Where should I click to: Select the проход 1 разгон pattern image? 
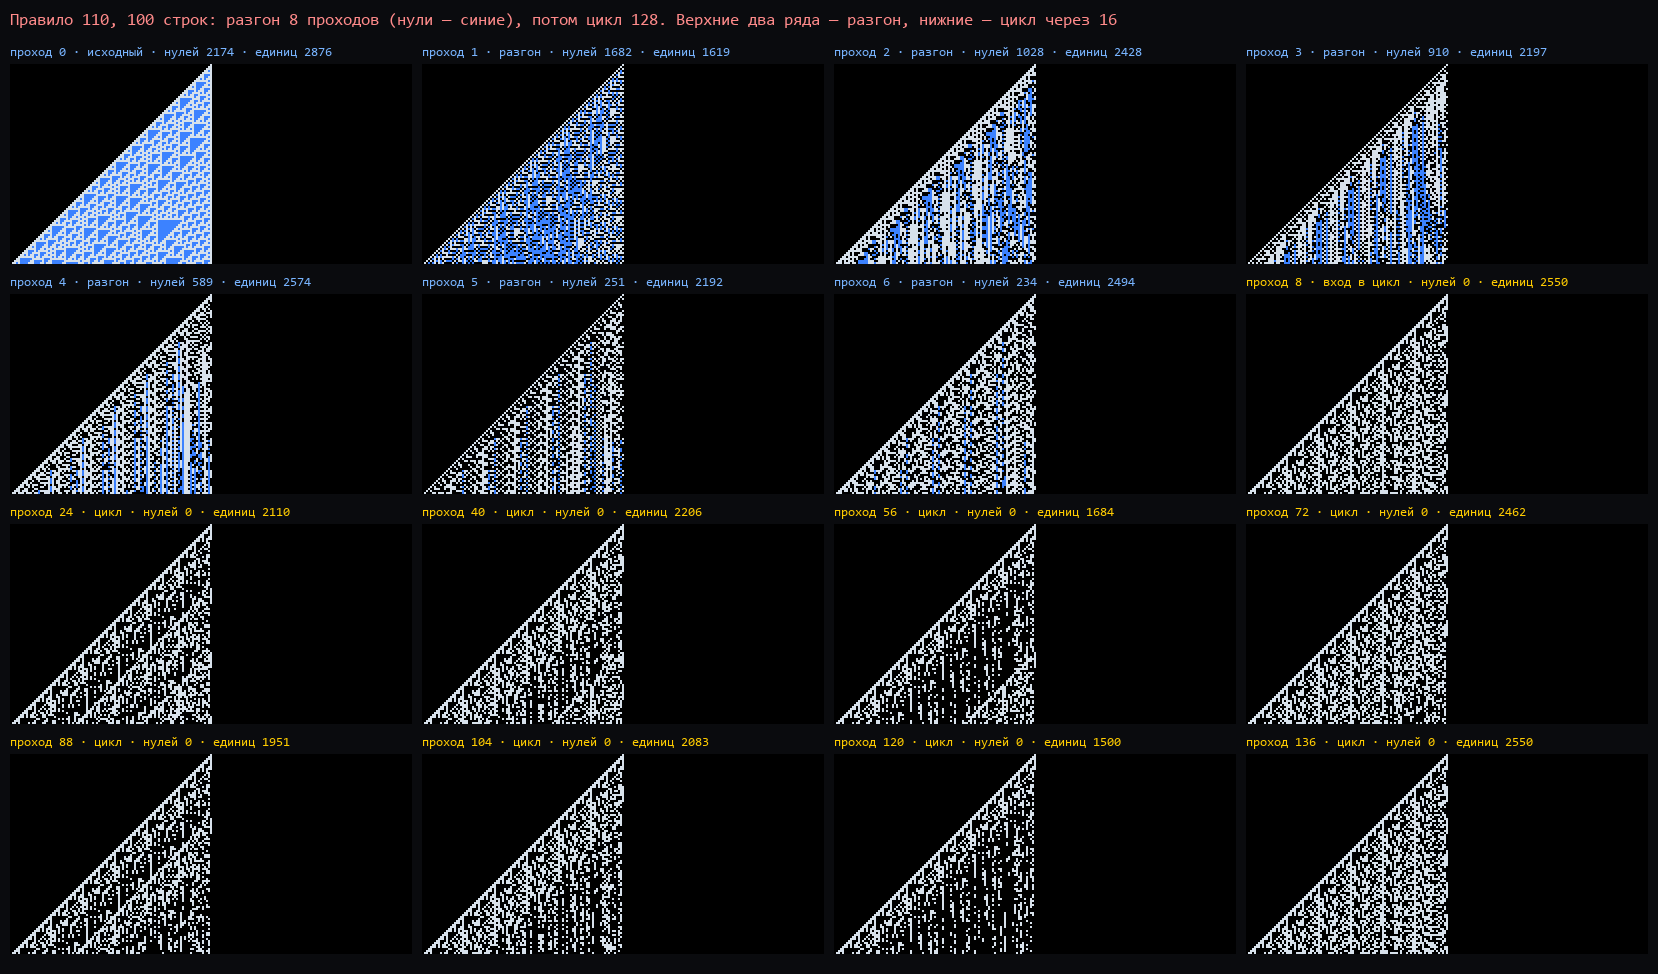point(623,164)
